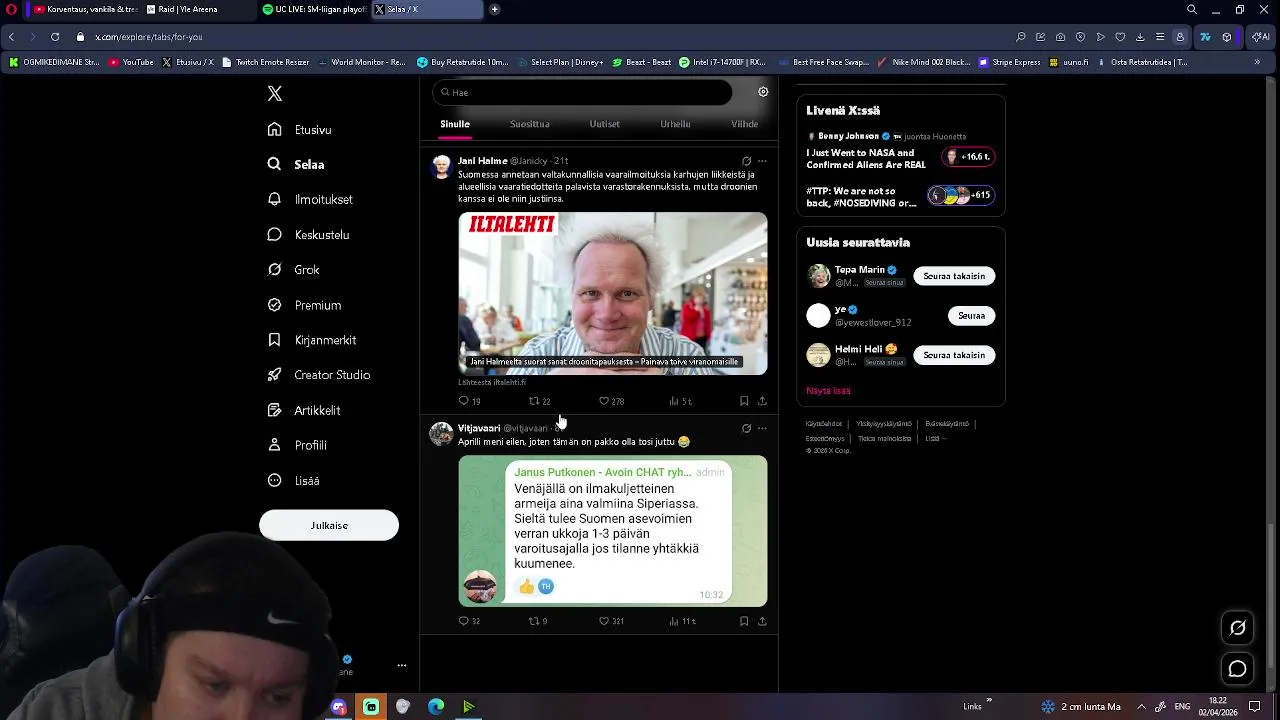Click the Julkaise post button
The width and height of the screenshot is (1280, 720).
[x=329, y=525]
